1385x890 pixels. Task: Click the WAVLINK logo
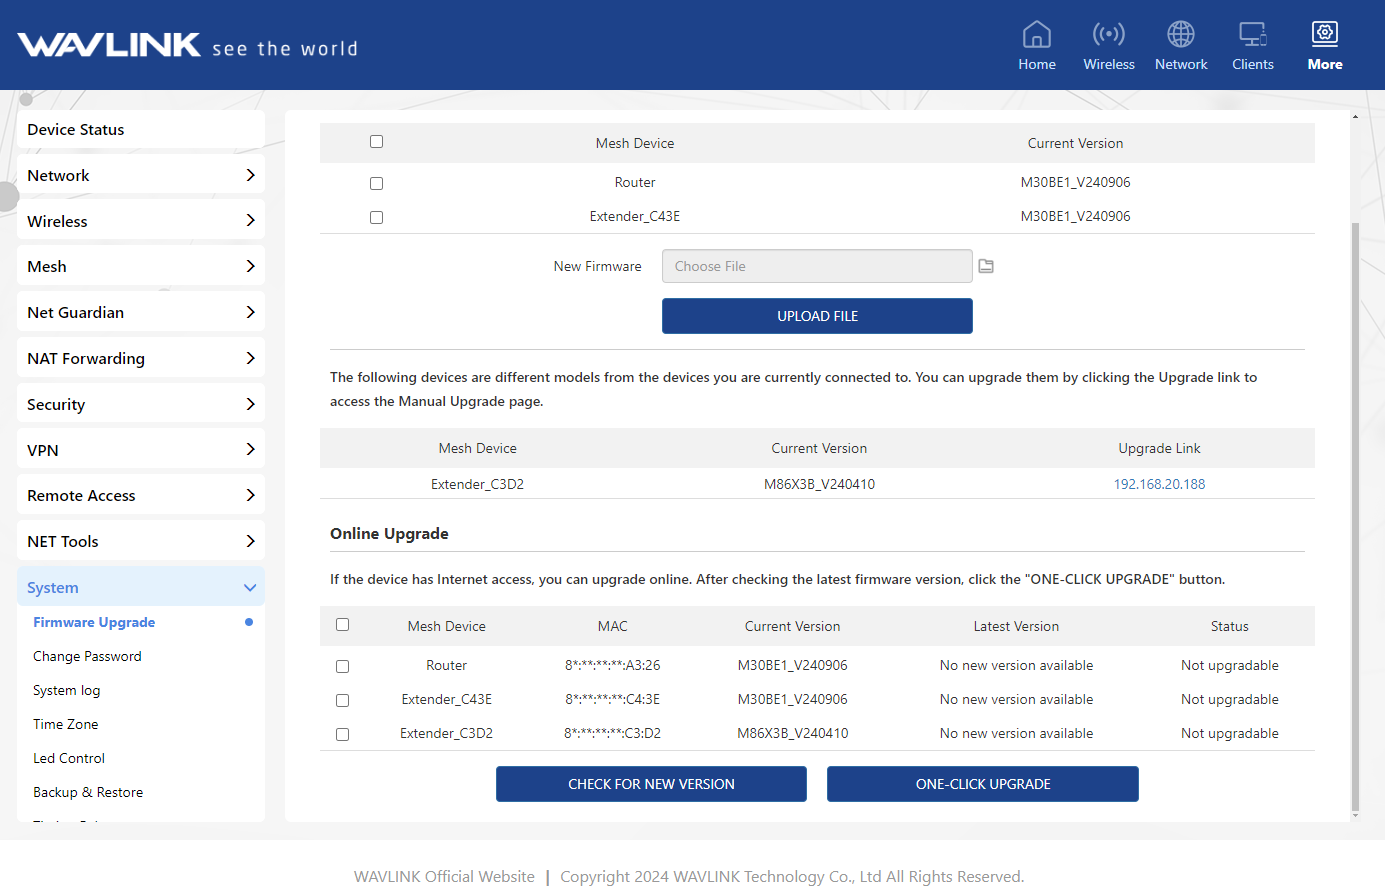coord(110,45)
